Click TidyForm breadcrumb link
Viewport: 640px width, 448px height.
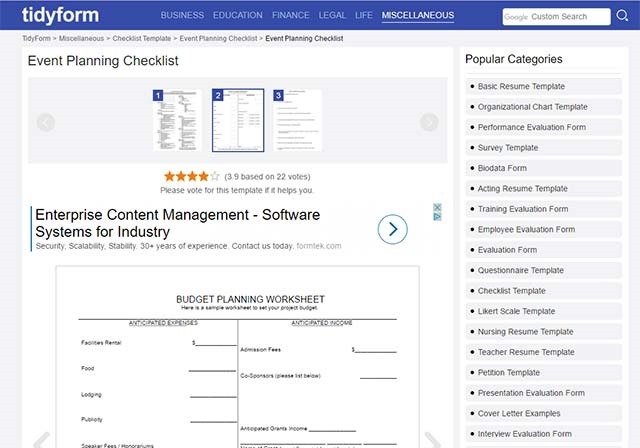pyautogui.click(x=36, y=38)
